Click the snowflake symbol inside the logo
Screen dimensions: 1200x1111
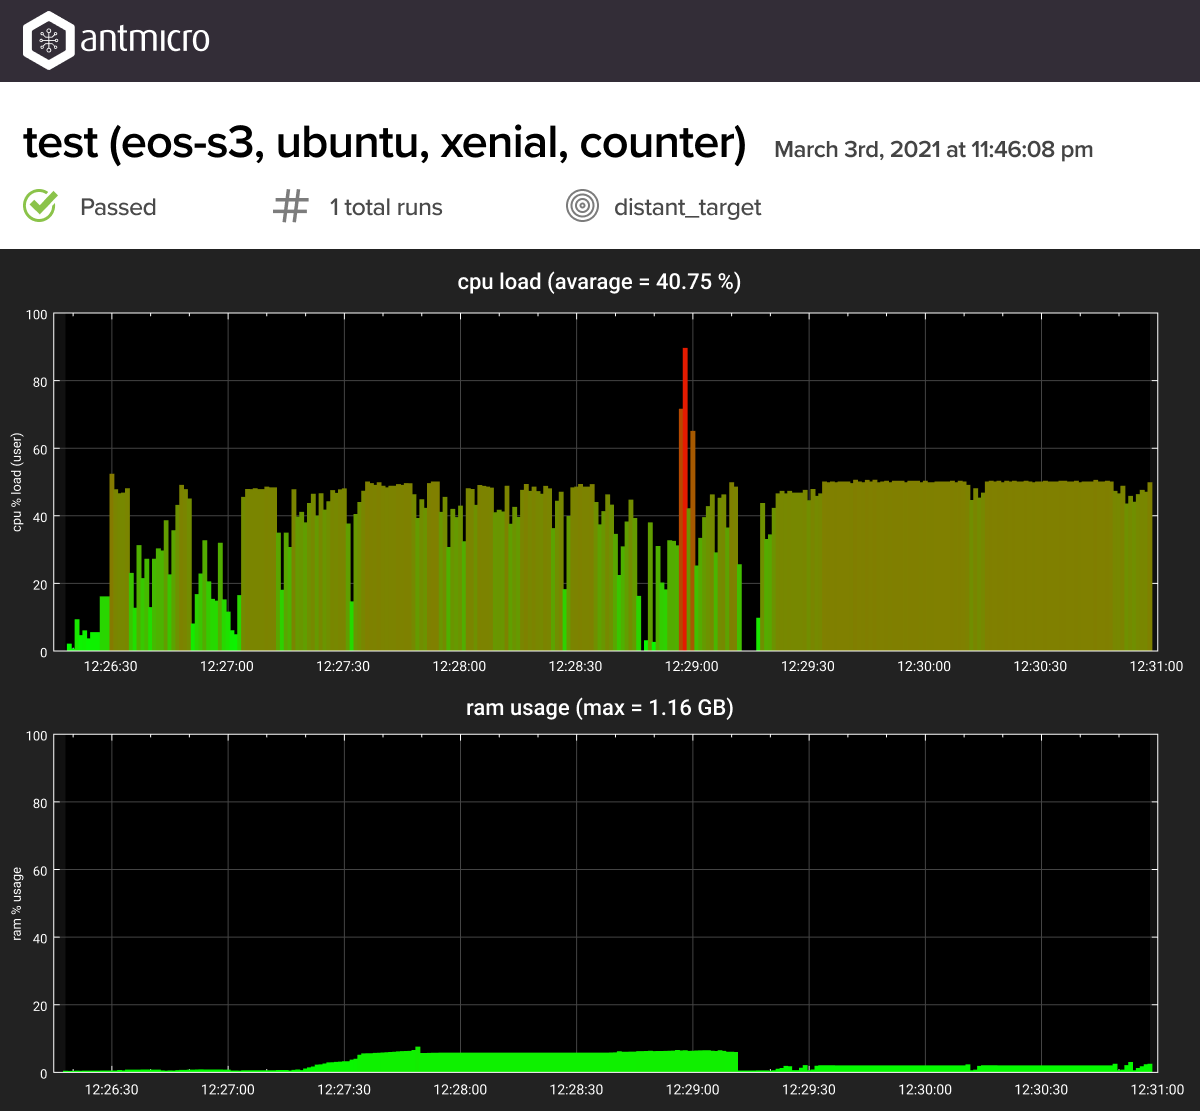[47, 41]
